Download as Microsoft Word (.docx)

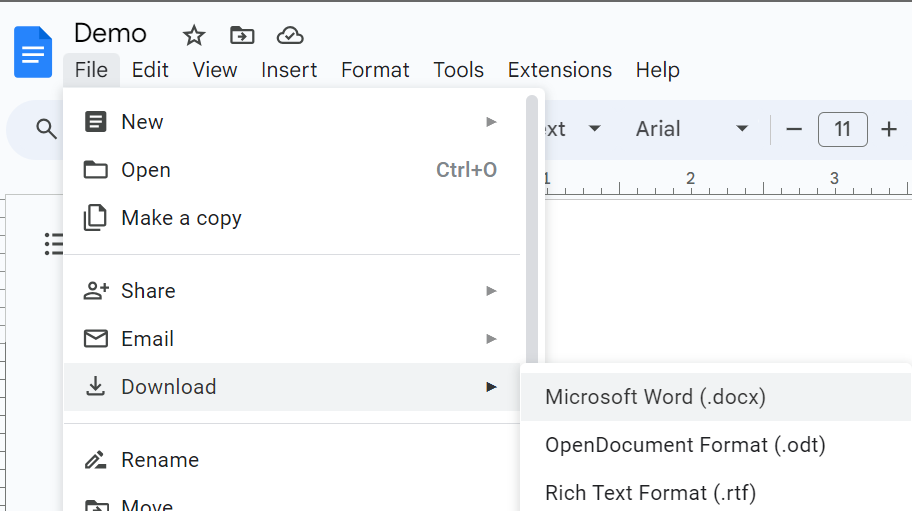point(655,397)
